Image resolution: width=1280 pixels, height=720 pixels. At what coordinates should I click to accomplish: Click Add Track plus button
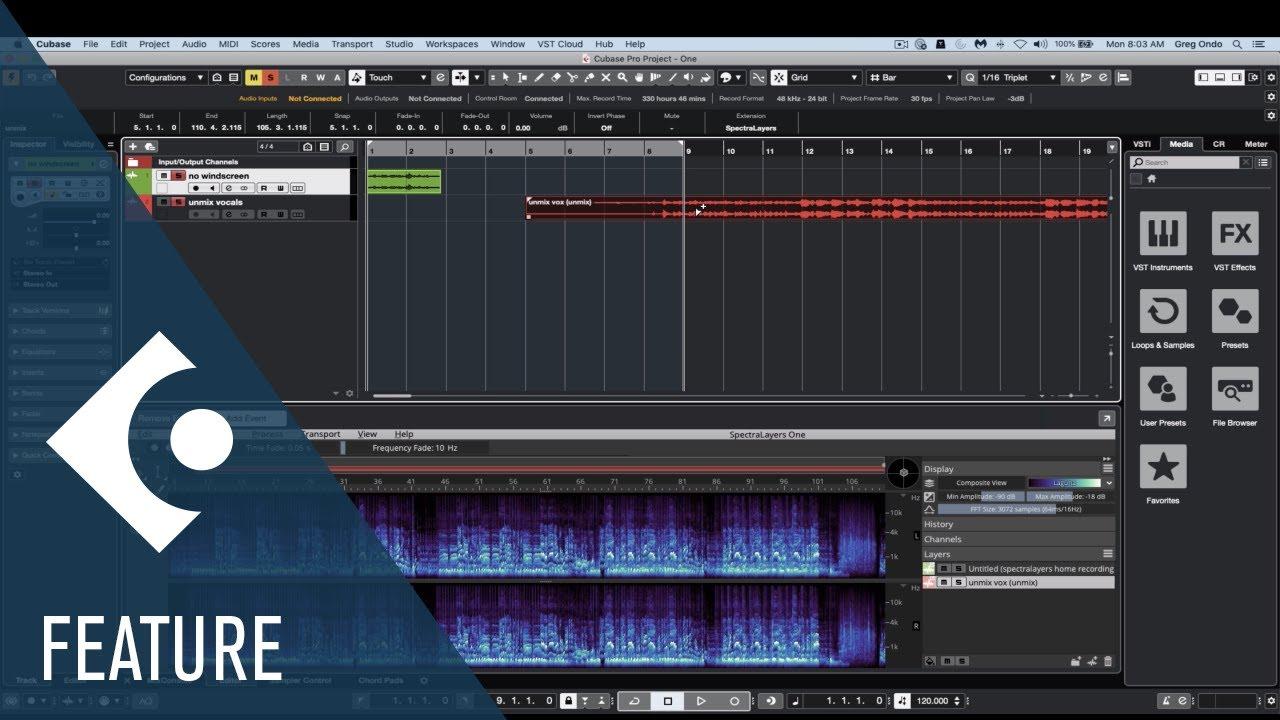point(133,147)
